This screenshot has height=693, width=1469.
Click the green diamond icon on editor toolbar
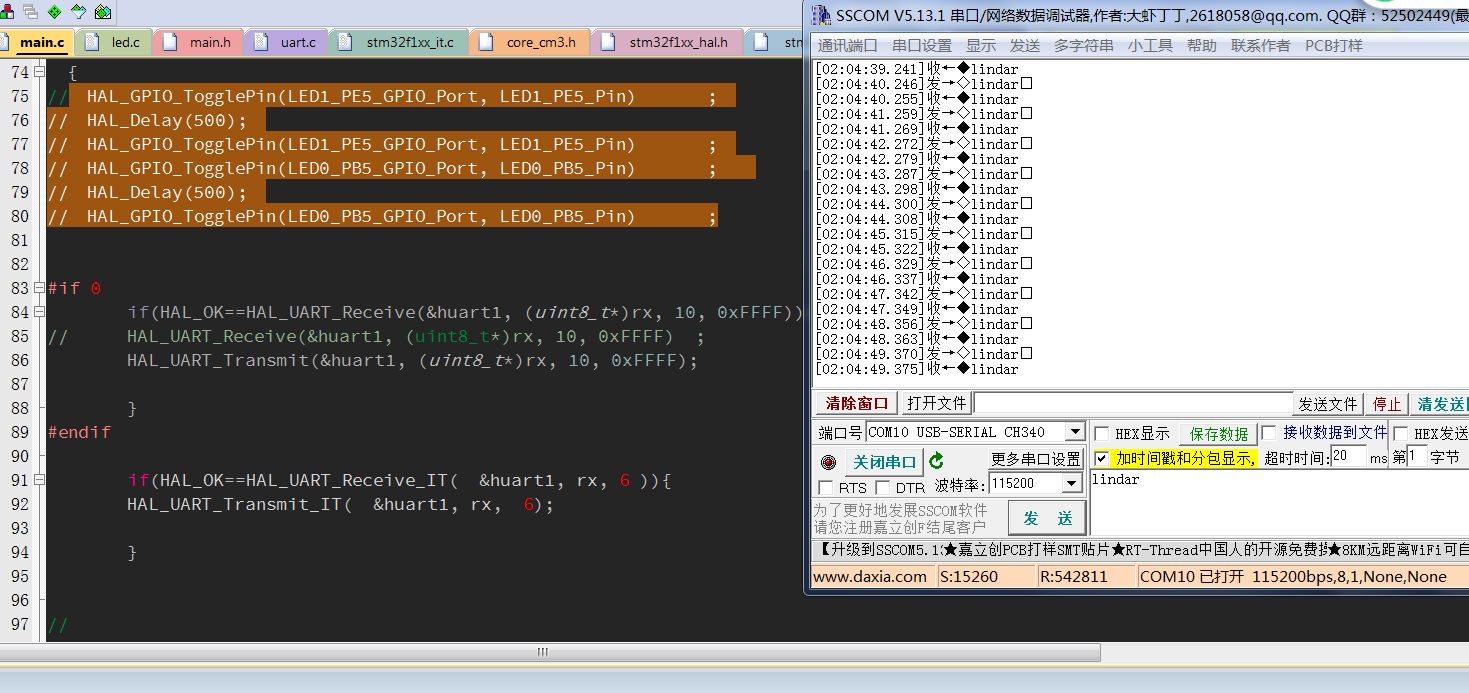[55, 11]
